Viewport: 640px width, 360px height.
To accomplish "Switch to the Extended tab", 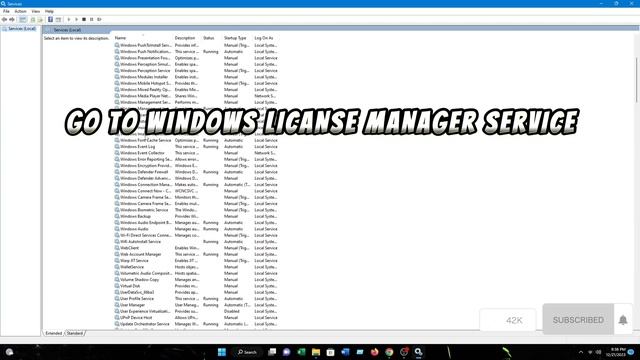I will tap(53, 333).
